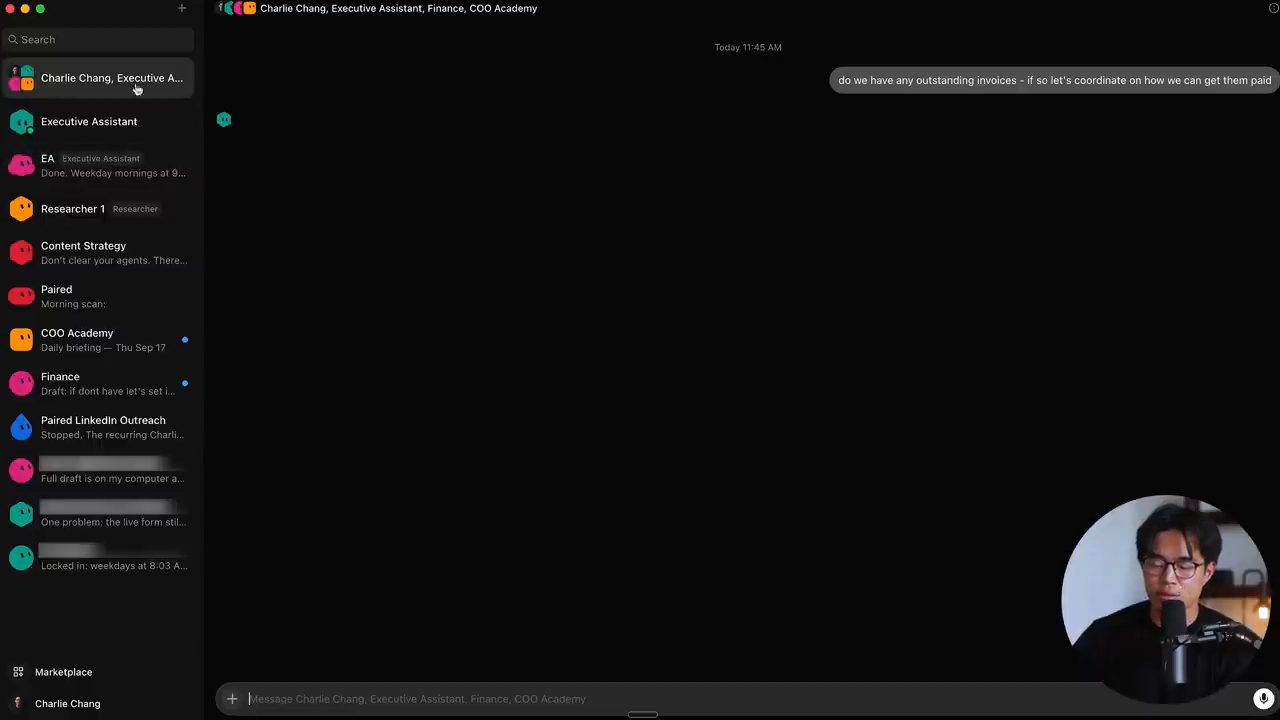Click the outstanding invoices message bubble

[1054, 81]
